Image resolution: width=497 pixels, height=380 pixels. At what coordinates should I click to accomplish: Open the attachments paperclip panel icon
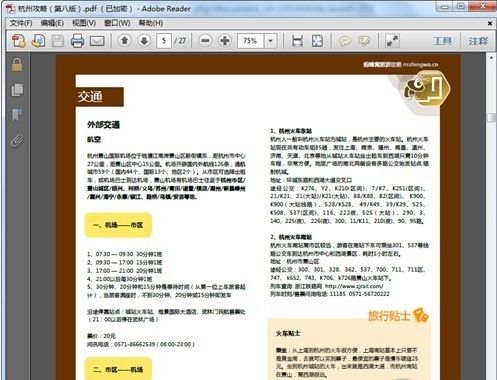click(x=17, y=141)
